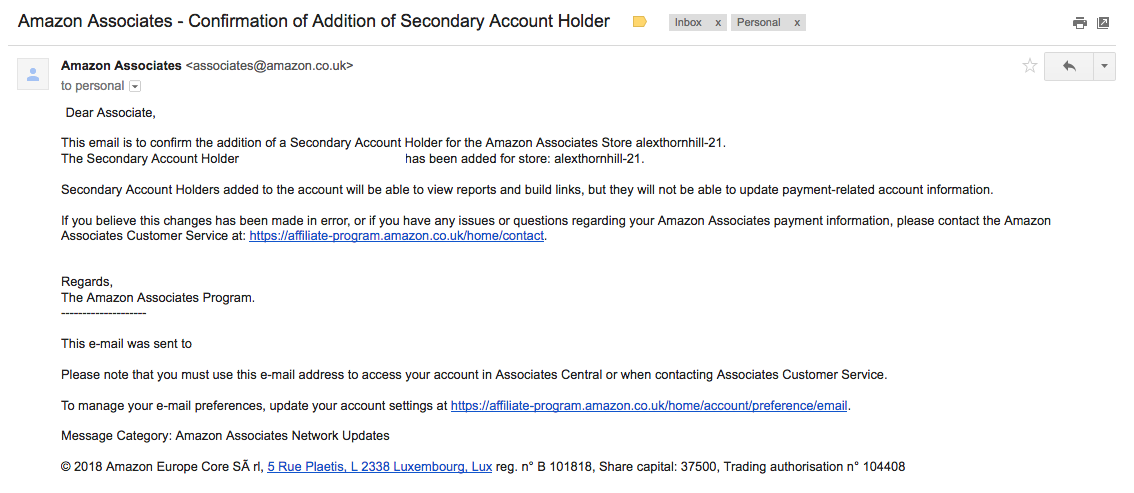Star this Amazon Associates message
Screen dimensions: 1134x493
tap(1029, 67)
